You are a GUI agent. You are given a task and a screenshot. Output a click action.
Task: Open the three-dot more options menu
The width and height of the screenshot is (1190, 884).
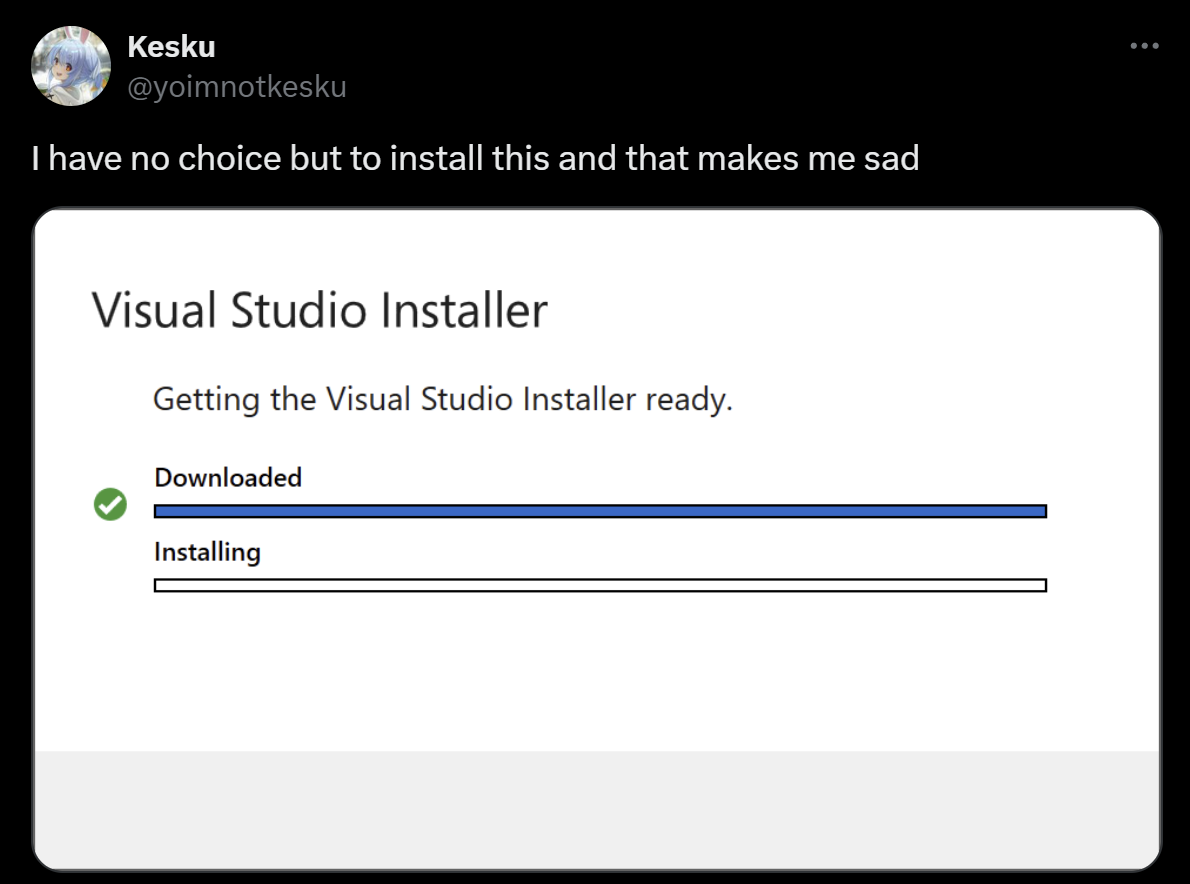tap(1144, 46)
